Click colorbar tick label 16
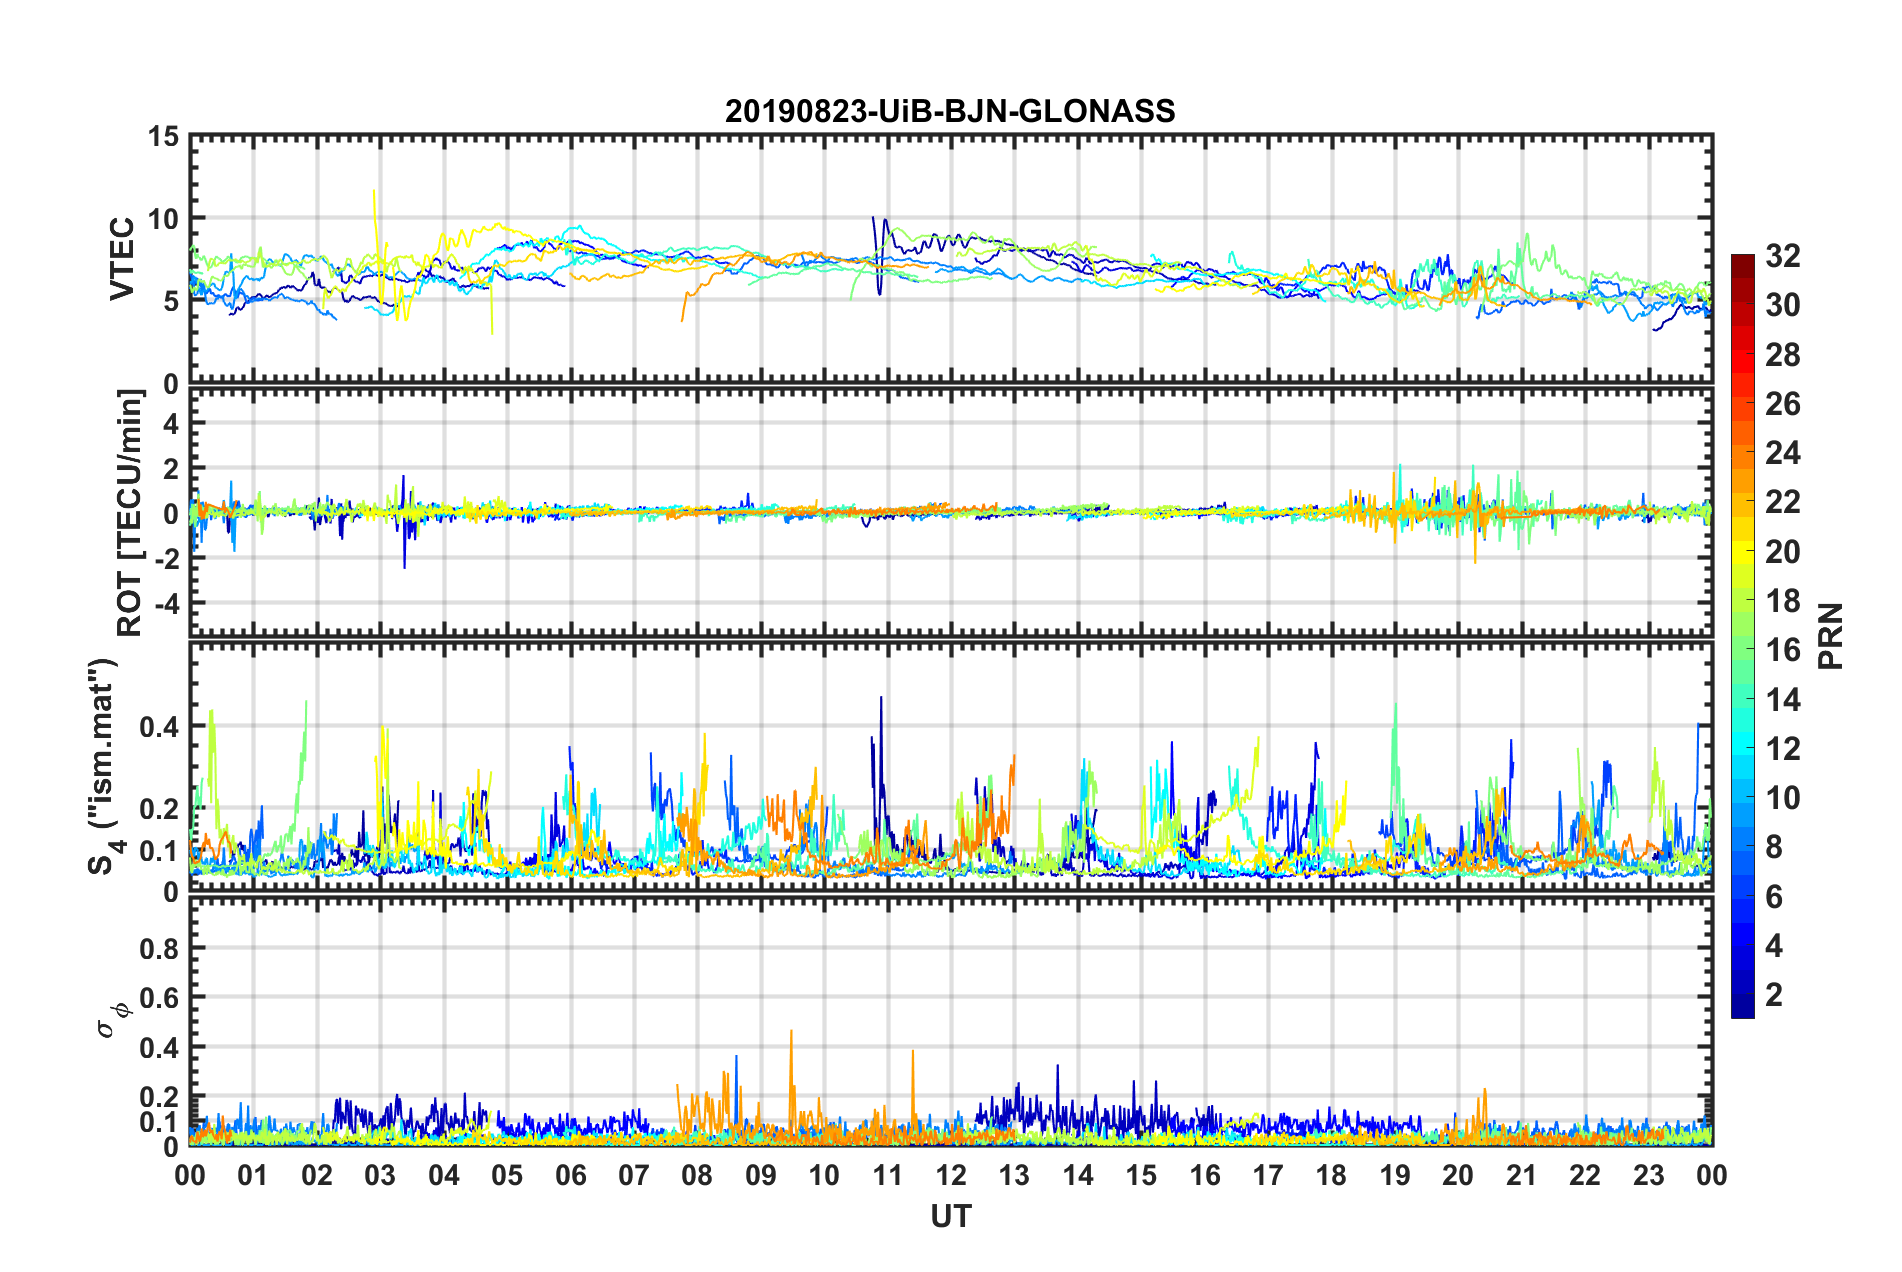This screenshot has height=1272, width=1902. pyautogui.click(x=1782, y=650)
